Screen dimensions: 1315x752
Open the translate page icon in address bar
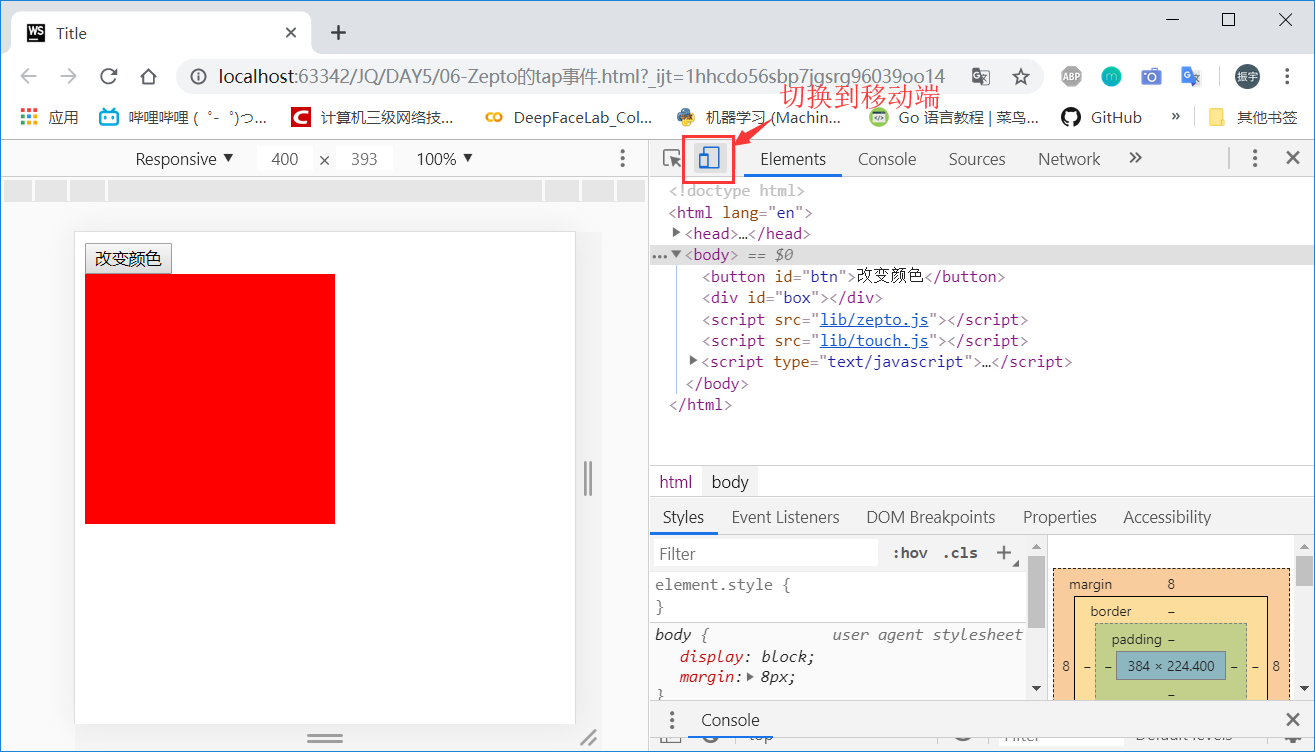pos(980,76)
